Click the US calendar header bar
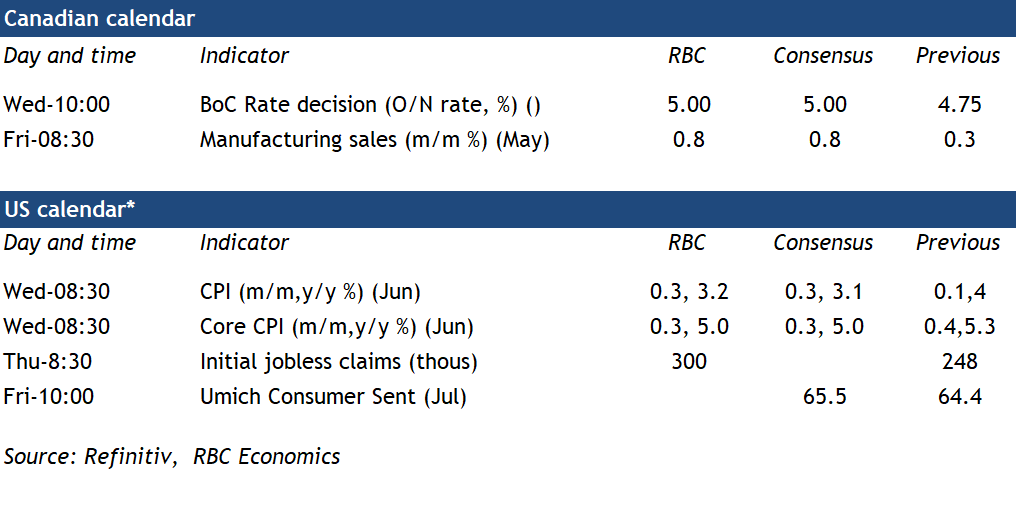Screen dimensions: 1016x508 tap(507, 209)
